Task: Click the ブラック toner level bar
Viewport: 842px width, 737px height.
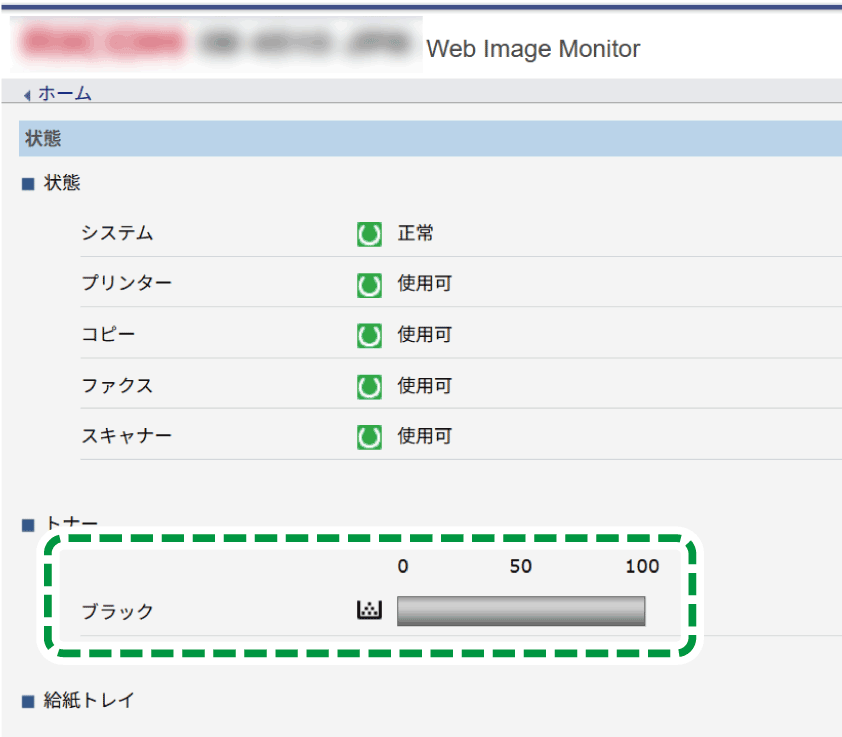Action: [x=520, y=611]
